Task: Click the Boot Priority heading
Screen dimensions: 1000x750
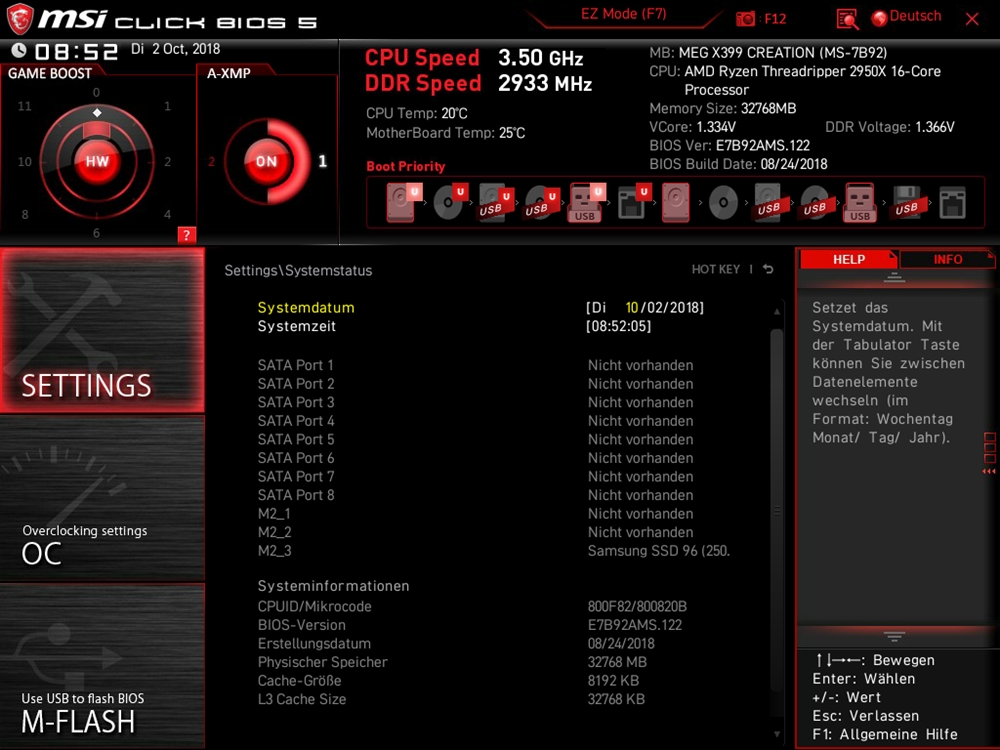Action: point(406,166)
